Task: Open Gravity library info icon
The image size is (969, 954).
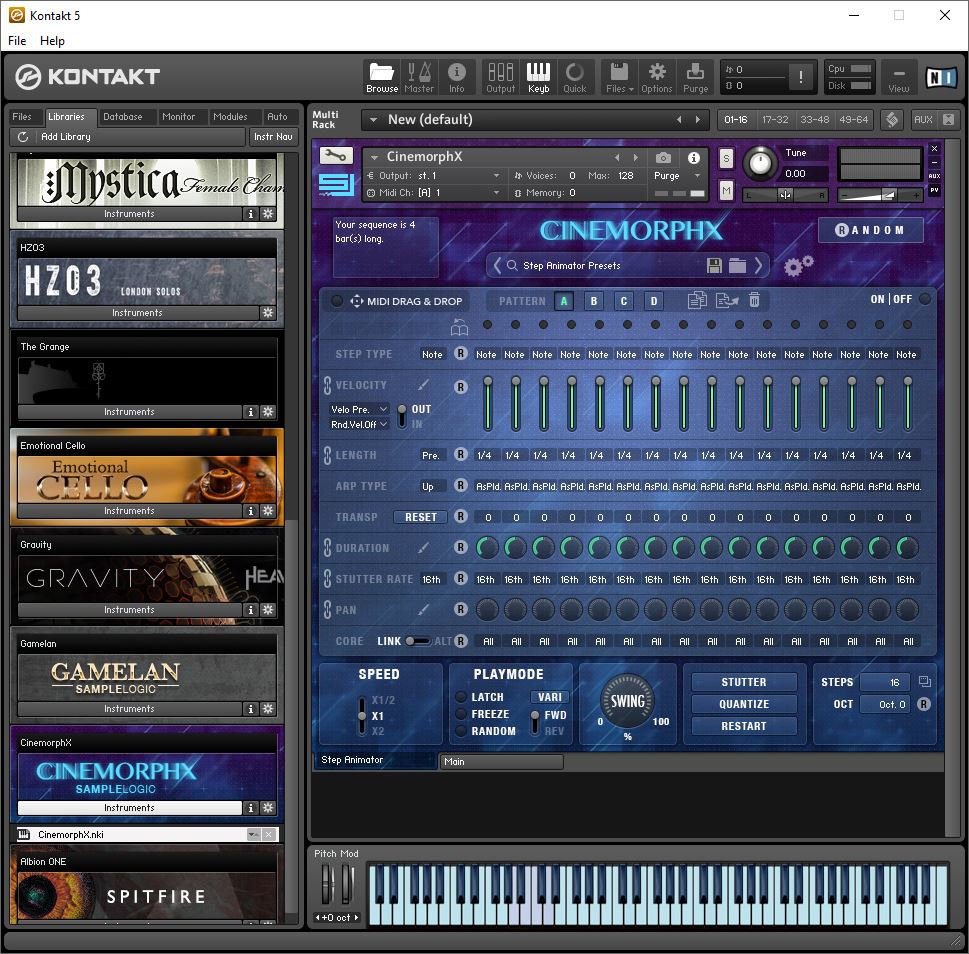Action: coord(250,610)
